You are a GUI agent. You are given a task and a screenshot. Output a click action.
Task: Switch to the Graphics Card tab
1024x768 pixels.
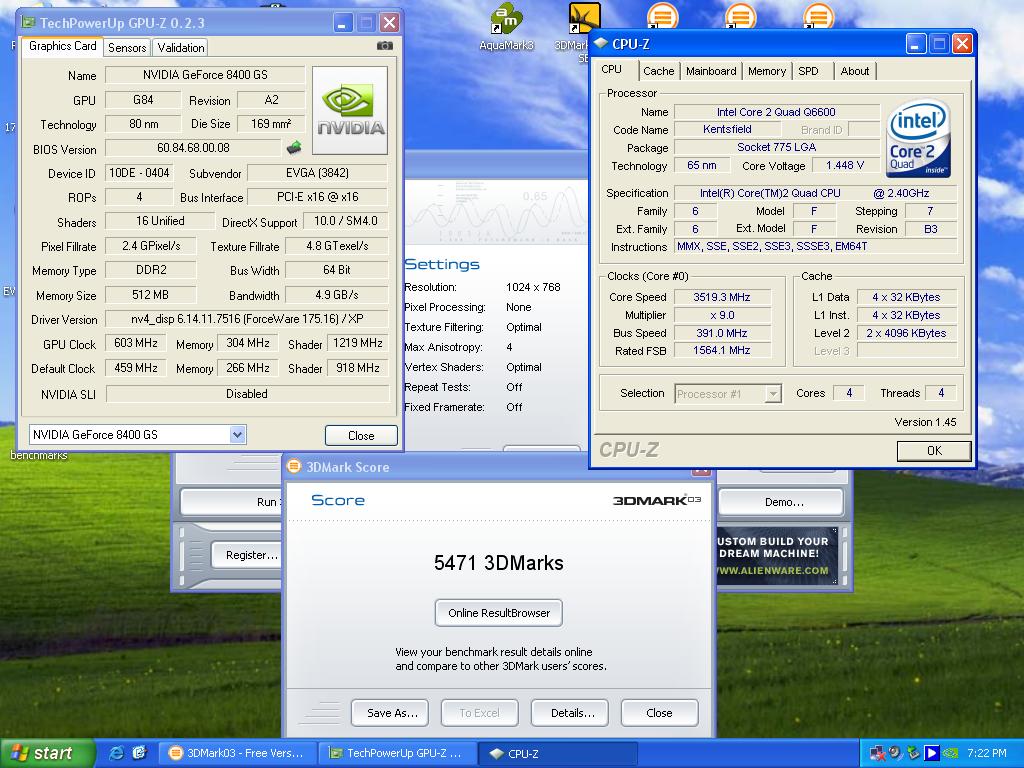[x=63, y=46]
